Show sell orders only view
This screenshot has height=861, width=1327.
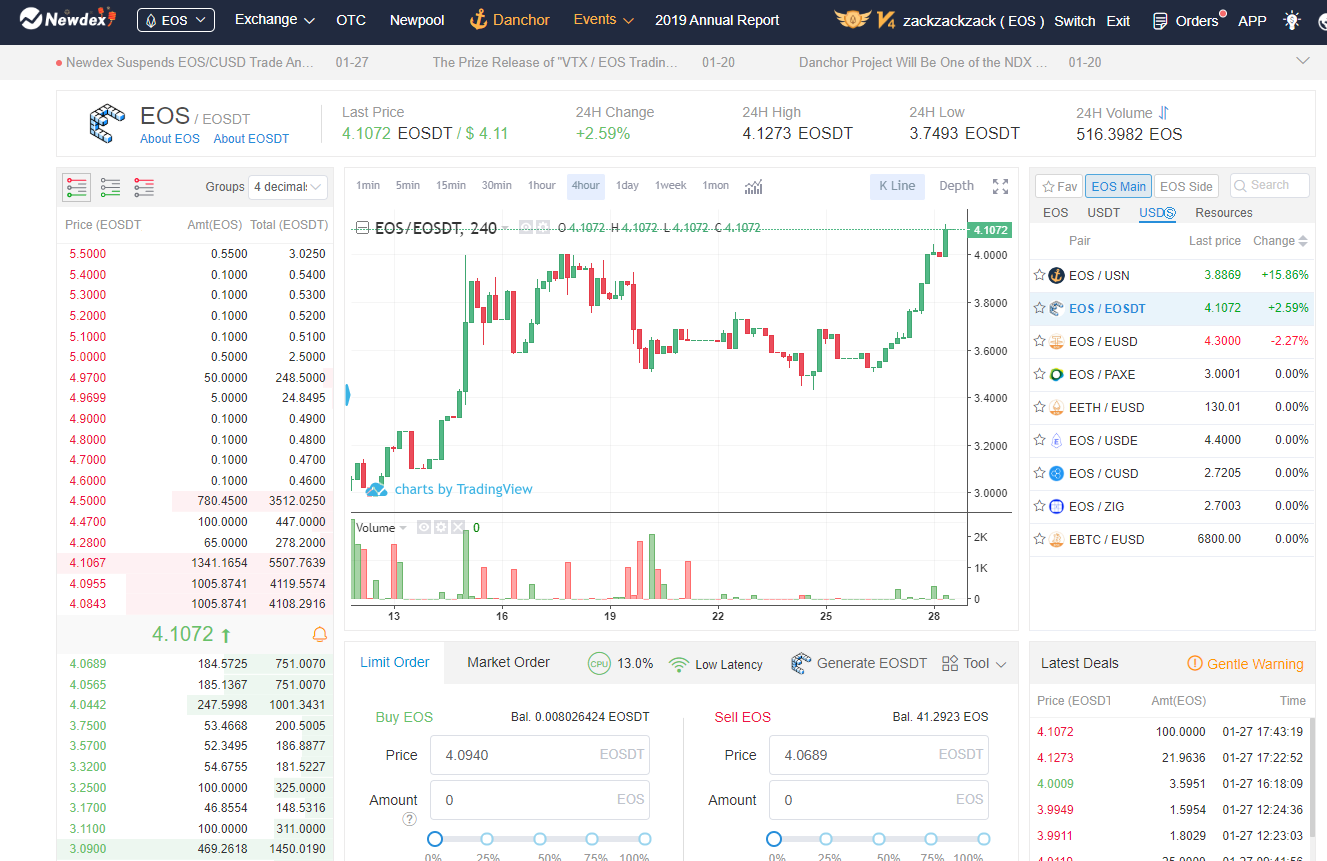144,187
